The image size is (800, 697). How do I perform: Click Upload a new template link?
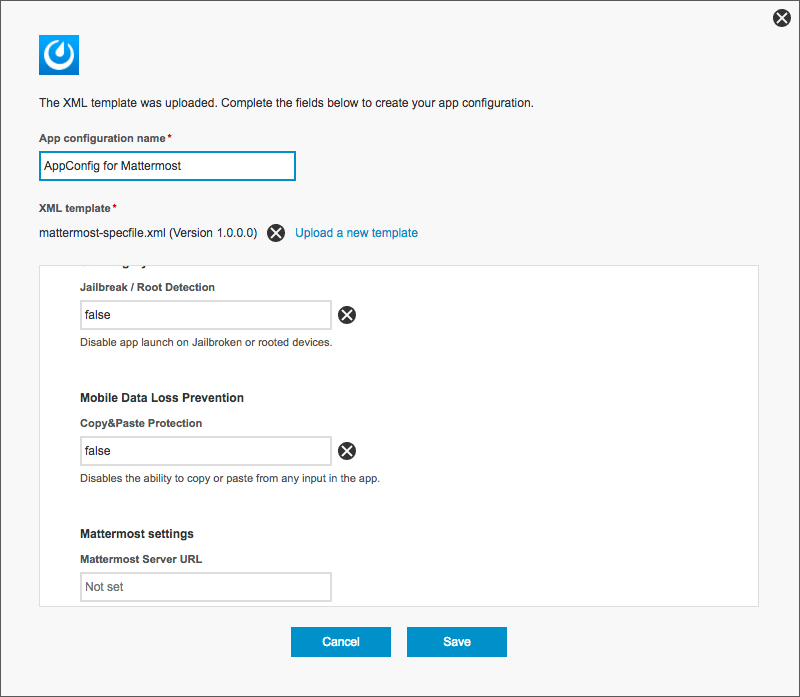(356, 233)
